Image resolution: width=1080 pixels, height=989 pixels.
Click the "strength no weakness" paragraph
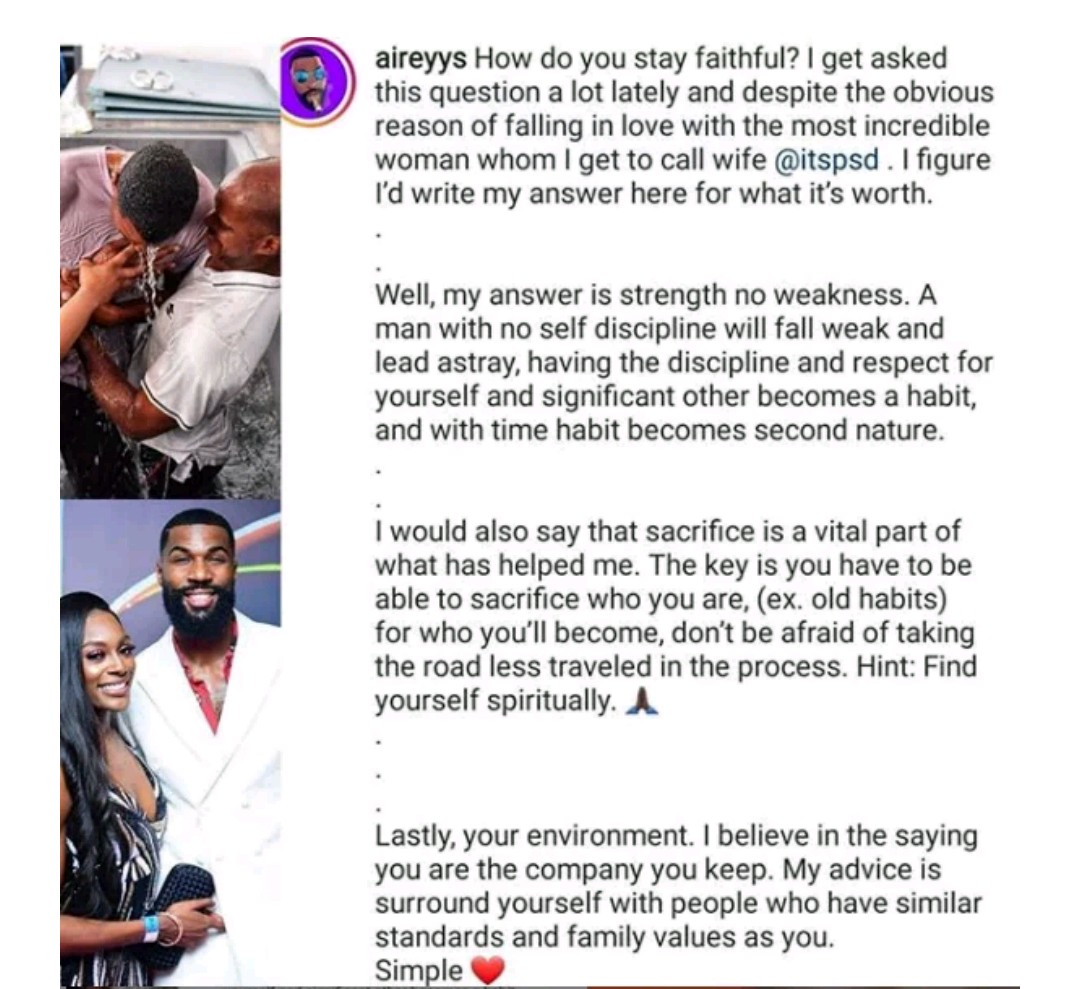tap(684, 362)
